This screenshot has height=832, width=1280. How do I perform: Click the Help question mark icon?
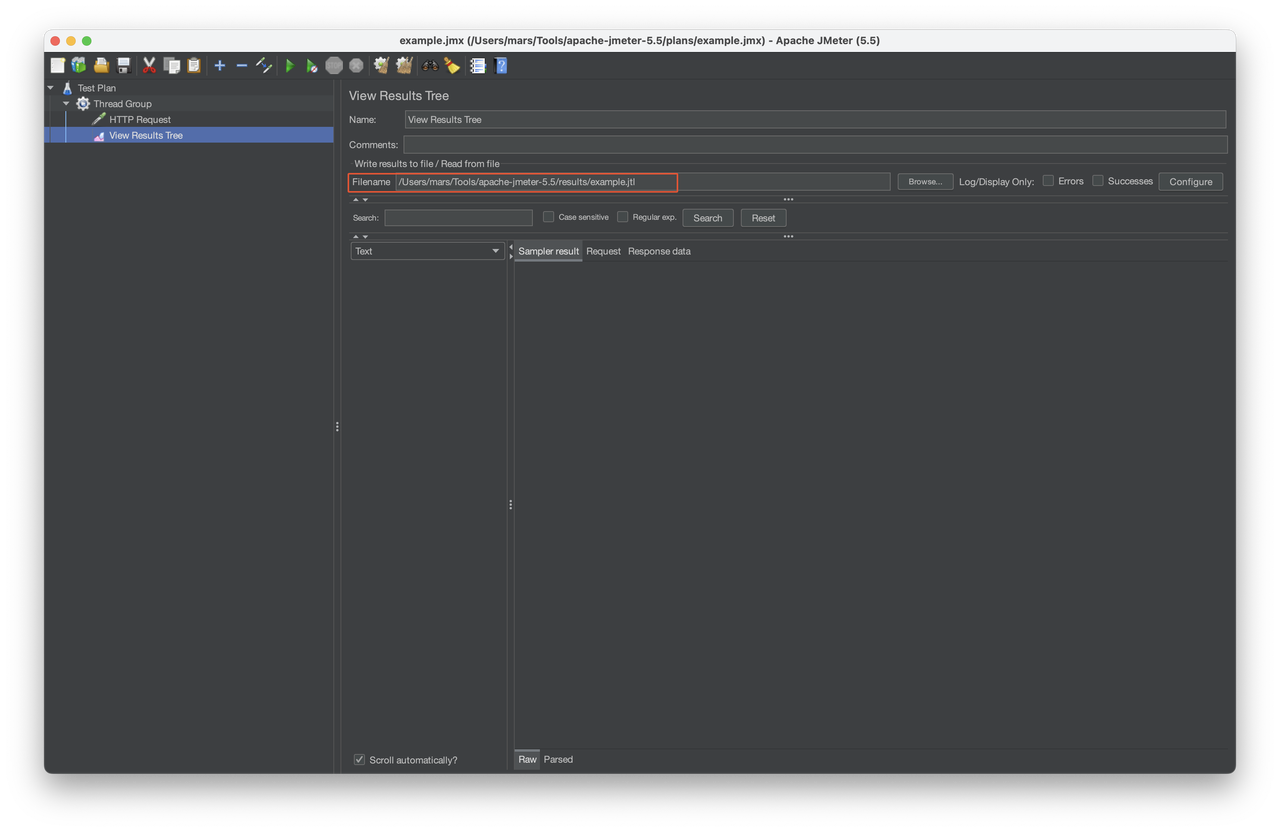click(501, 66)
